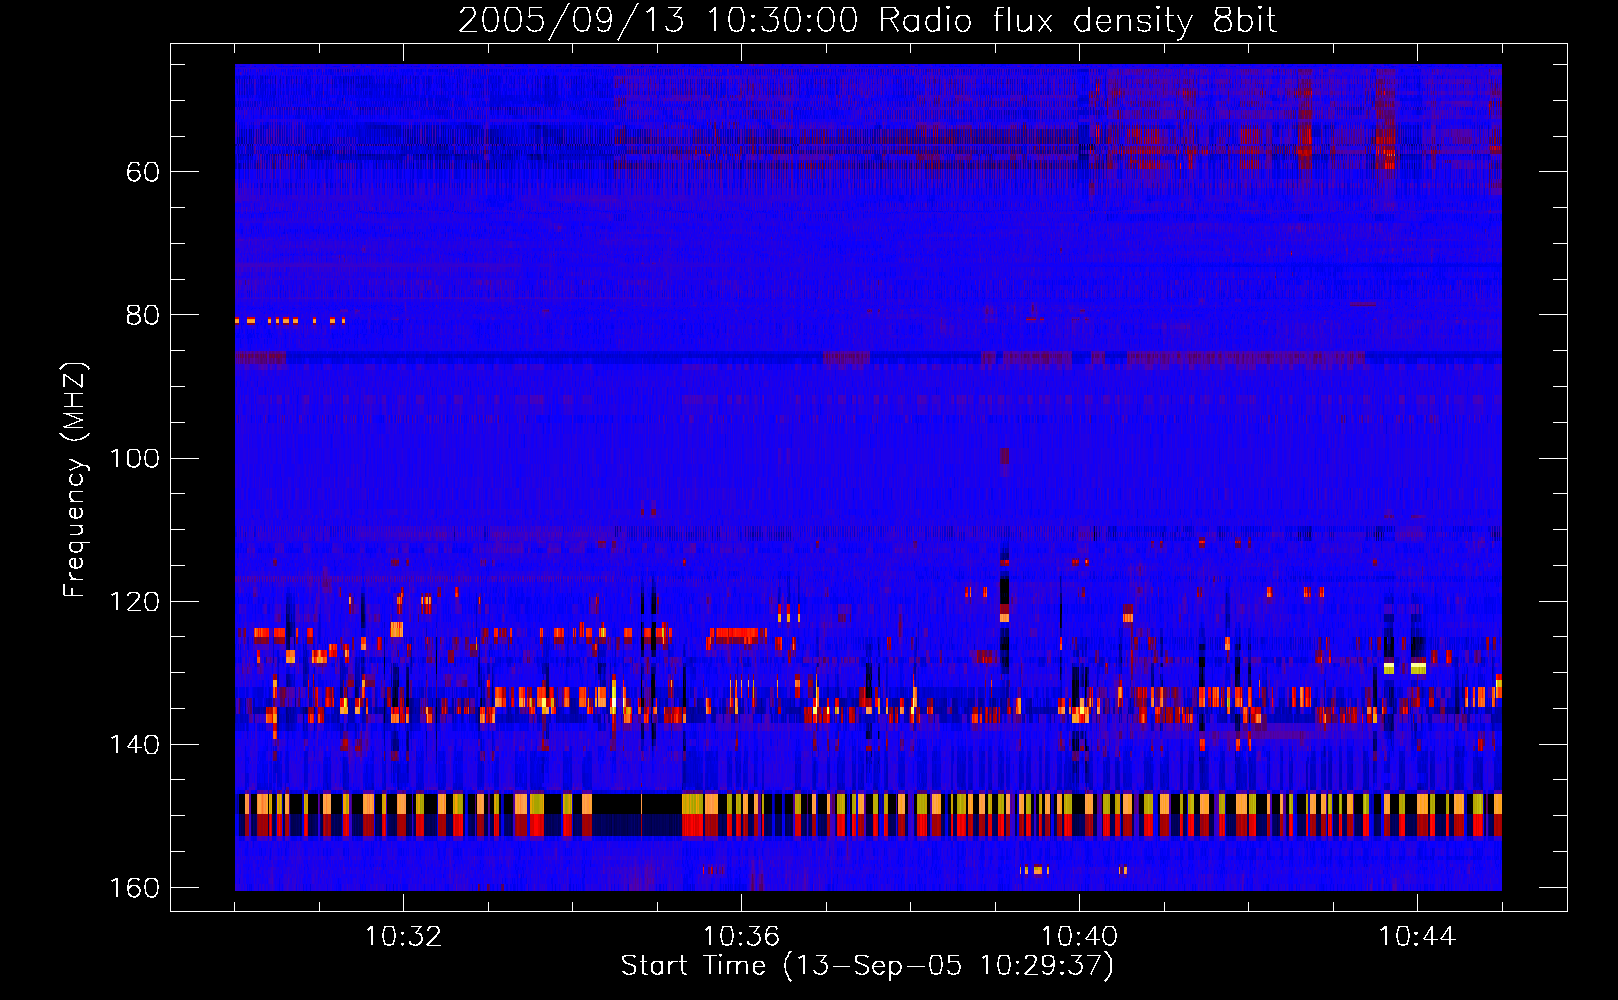Click the 160 frequency tick label
Image resolution: width=1618 pixels, height=1000 pixels.
click(x=135, y=888)
